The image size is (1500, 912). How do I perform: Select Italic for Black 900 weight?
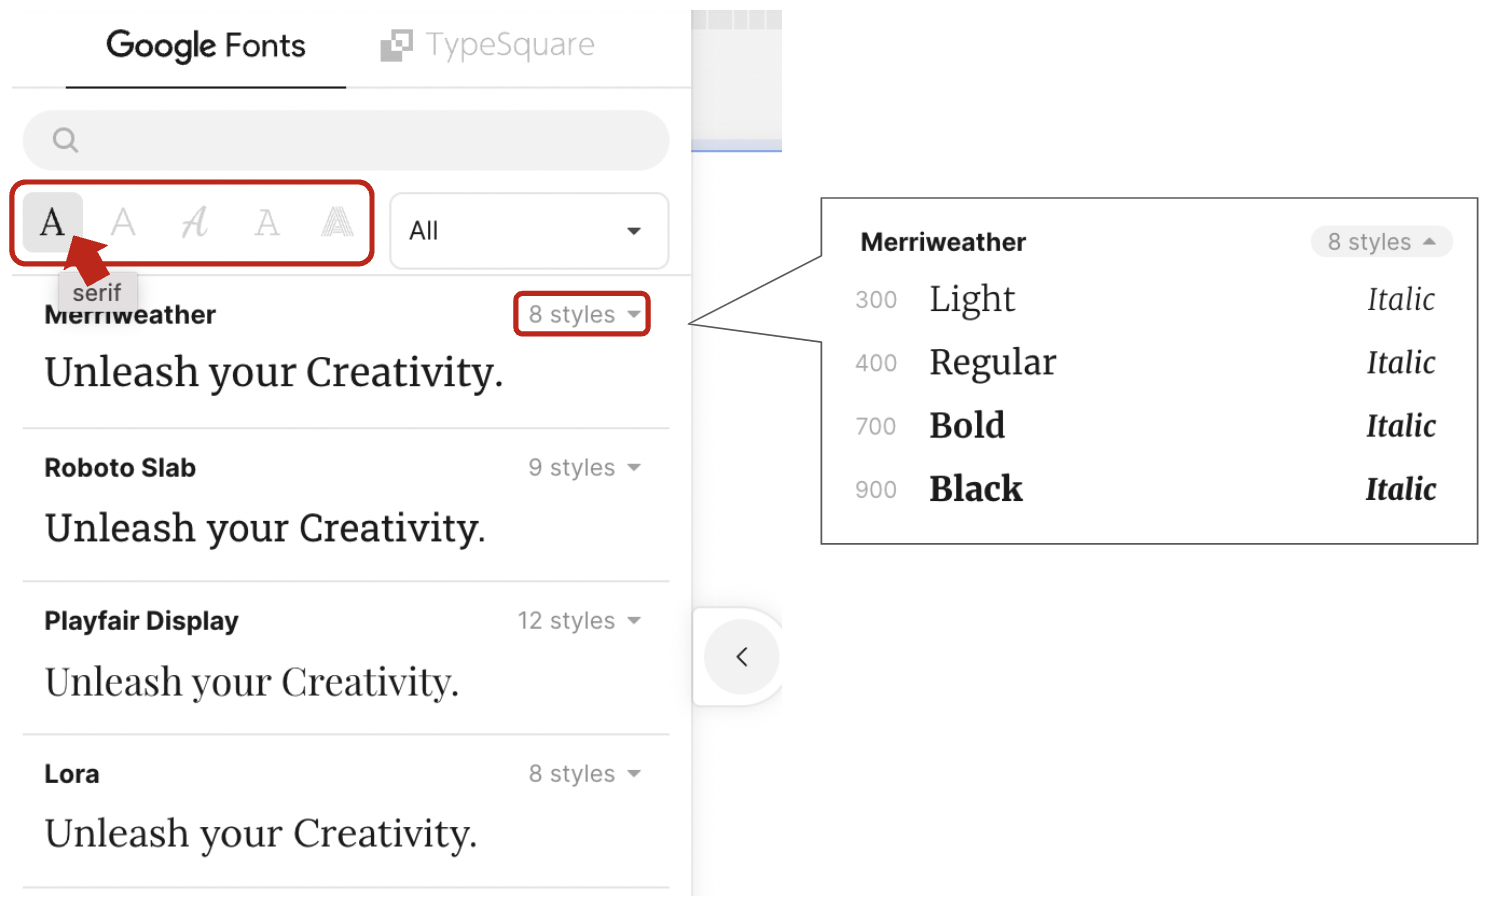tap(1401, 489)
